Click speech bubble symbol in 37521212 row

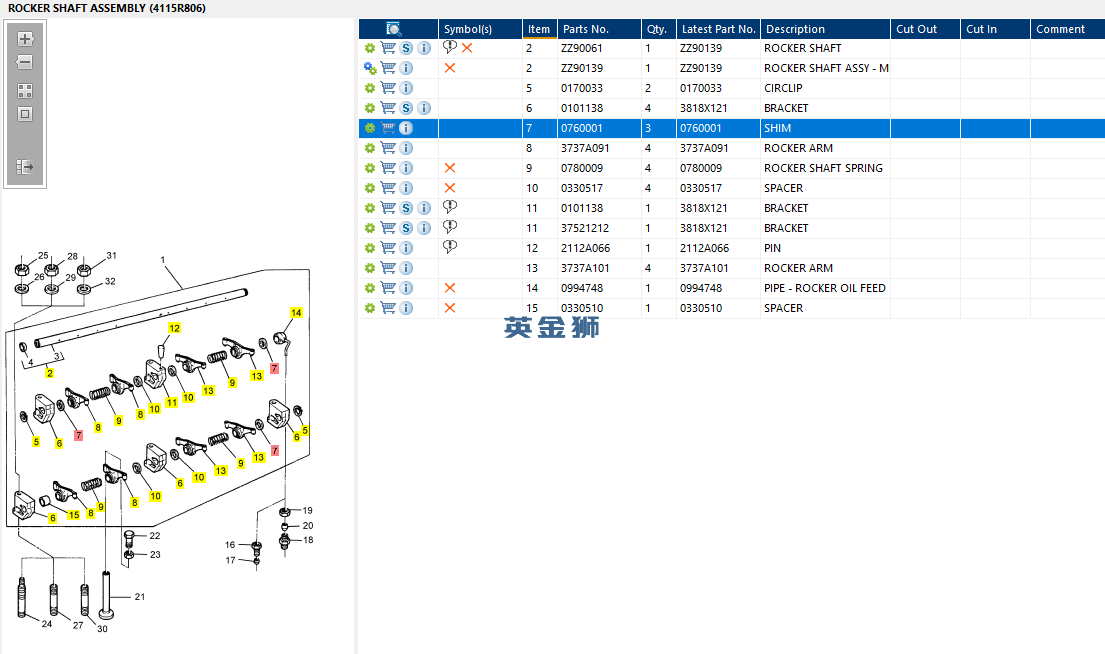point(450,227)
